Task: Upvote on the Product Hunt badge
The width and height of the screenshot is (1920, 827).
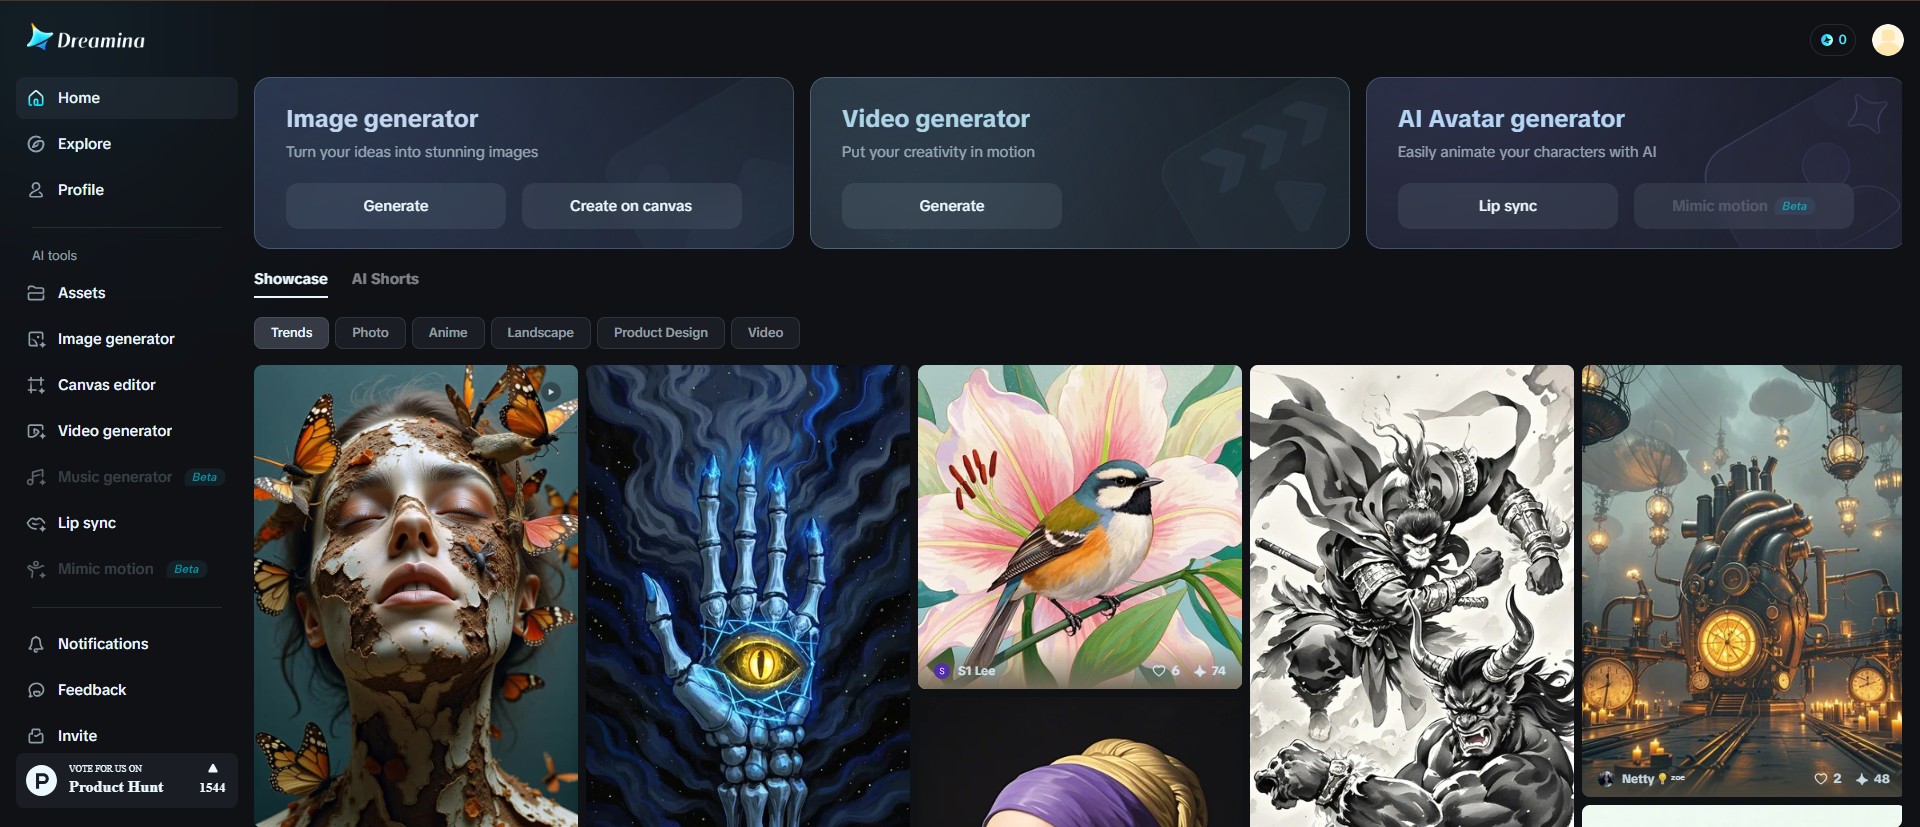Action: click(212, 778)
